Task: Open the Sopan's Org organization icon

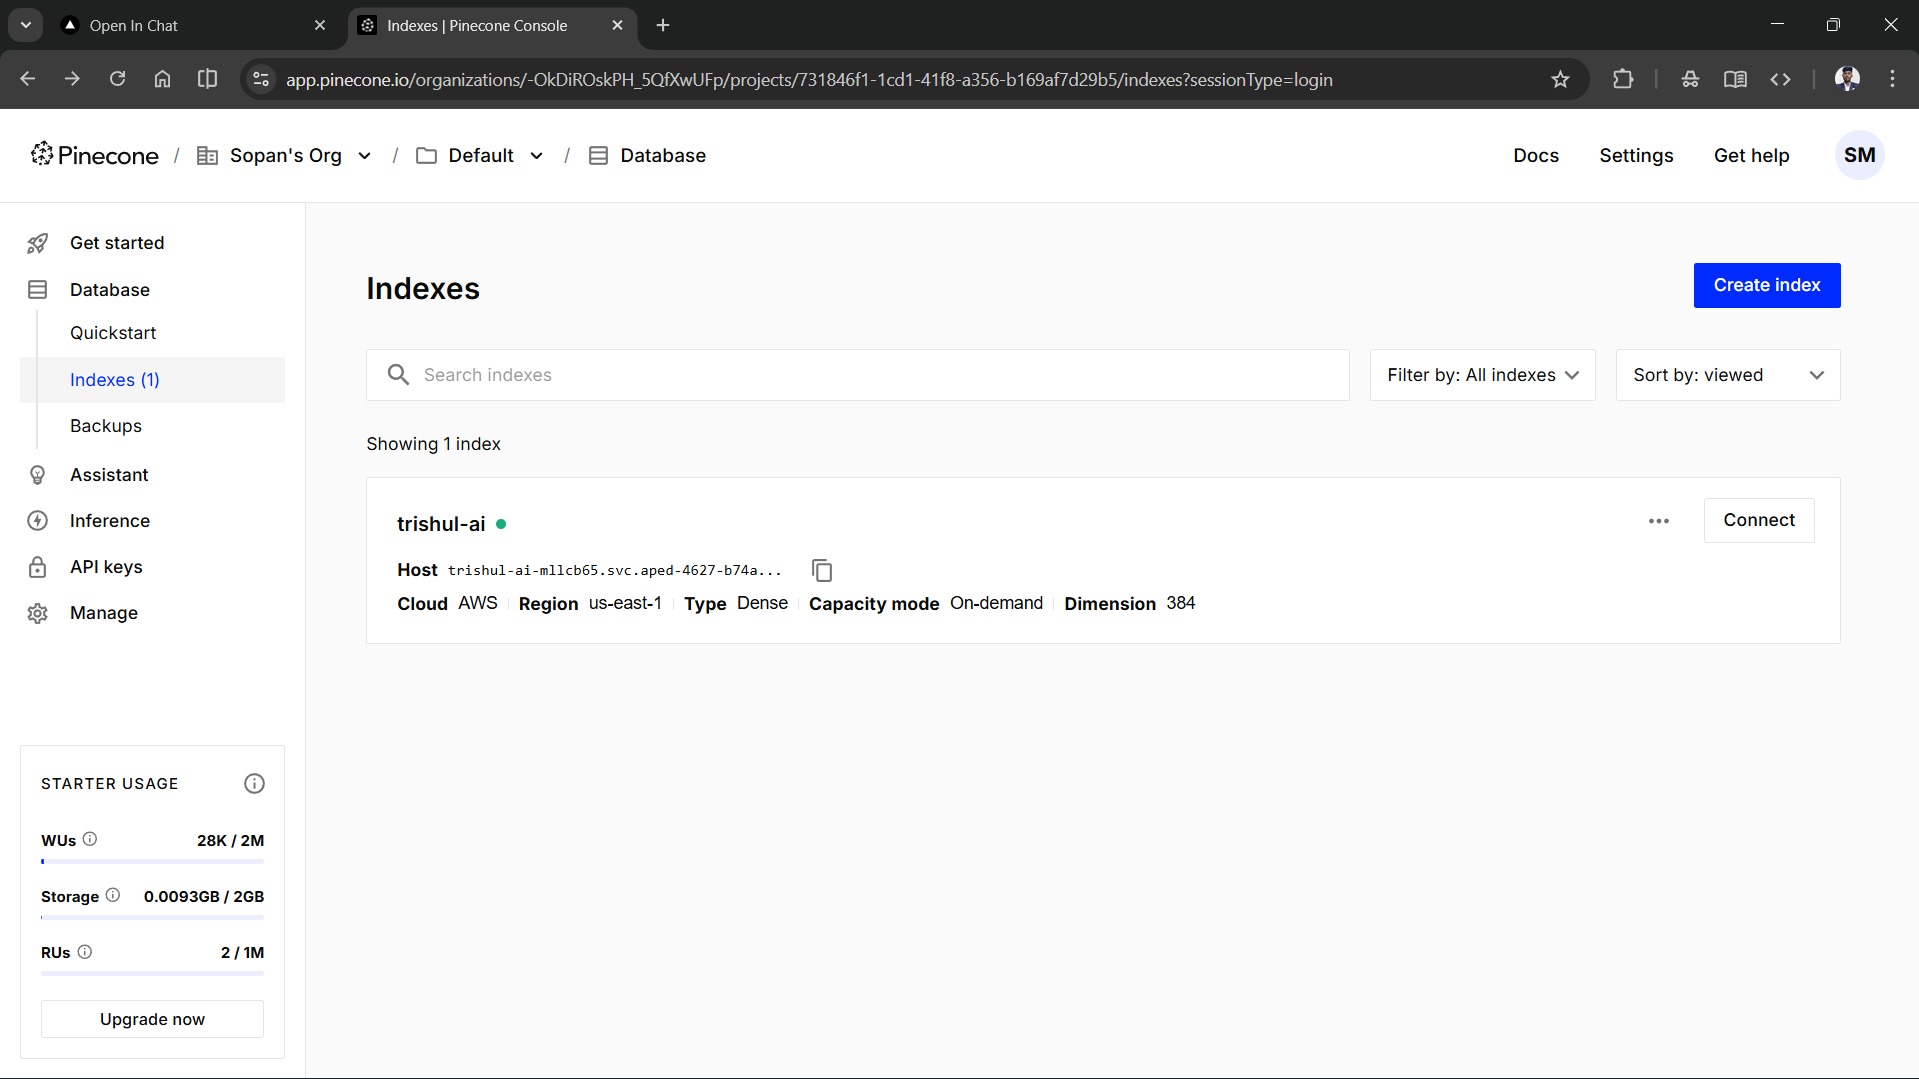Action: (207, 155)
